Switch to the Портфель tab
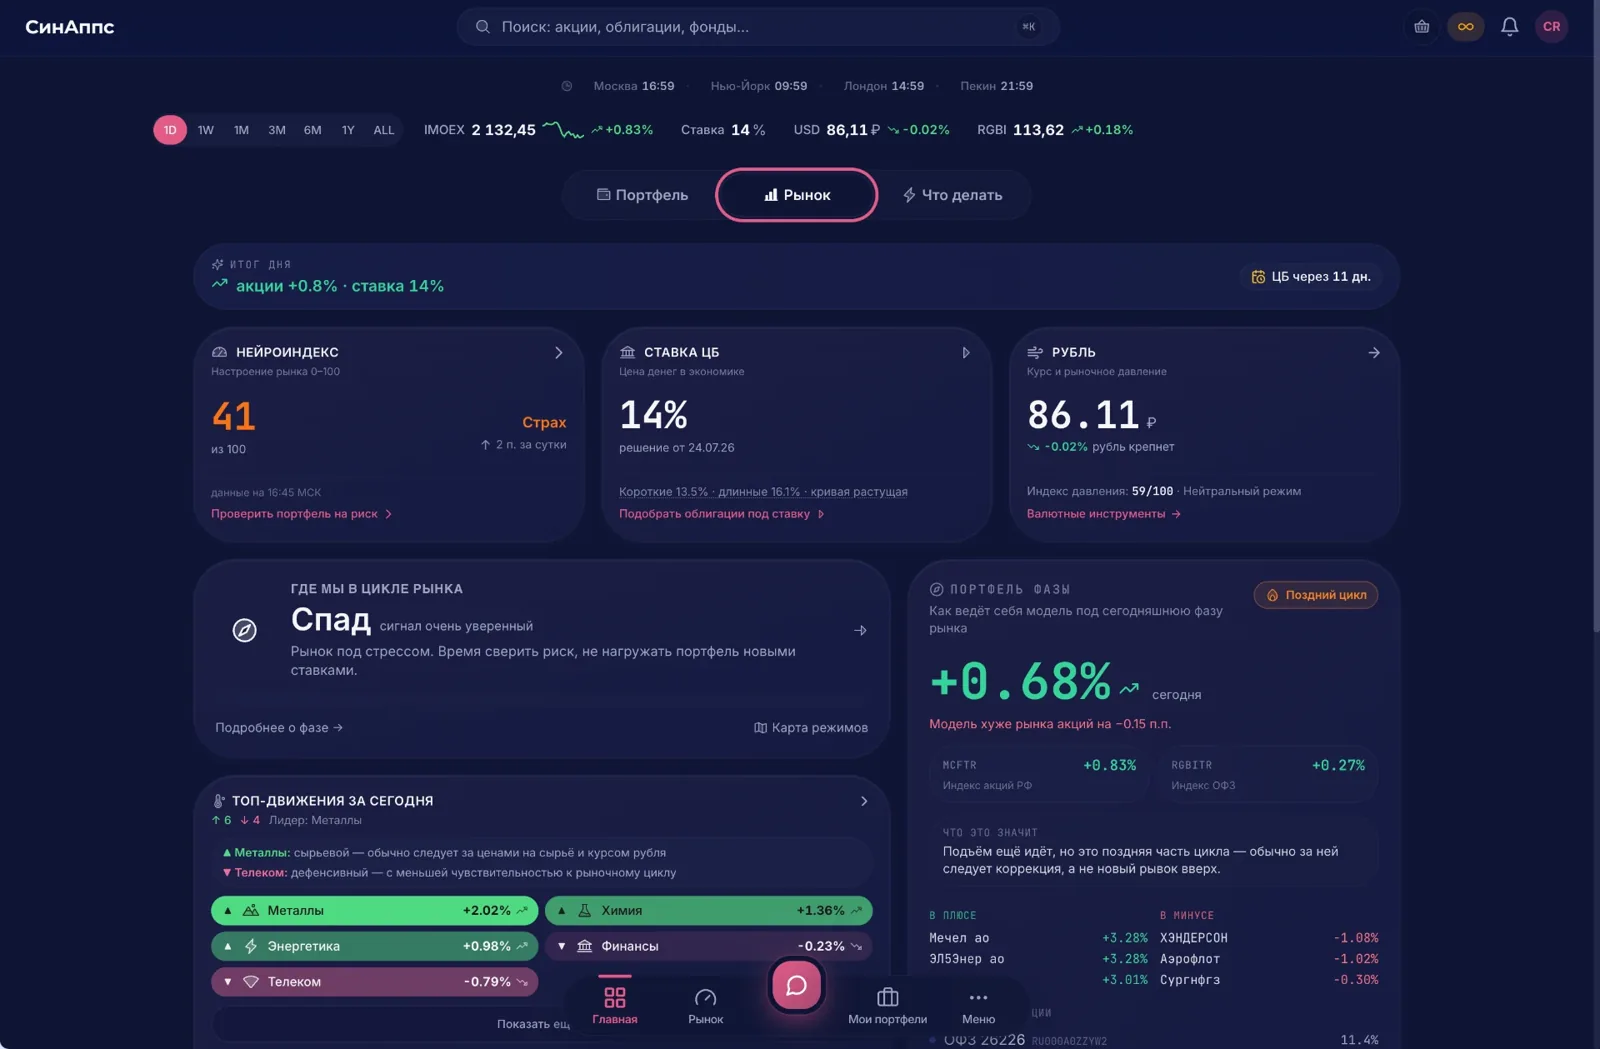The width and height of the screenshot is (1600, 1049). 642,195
